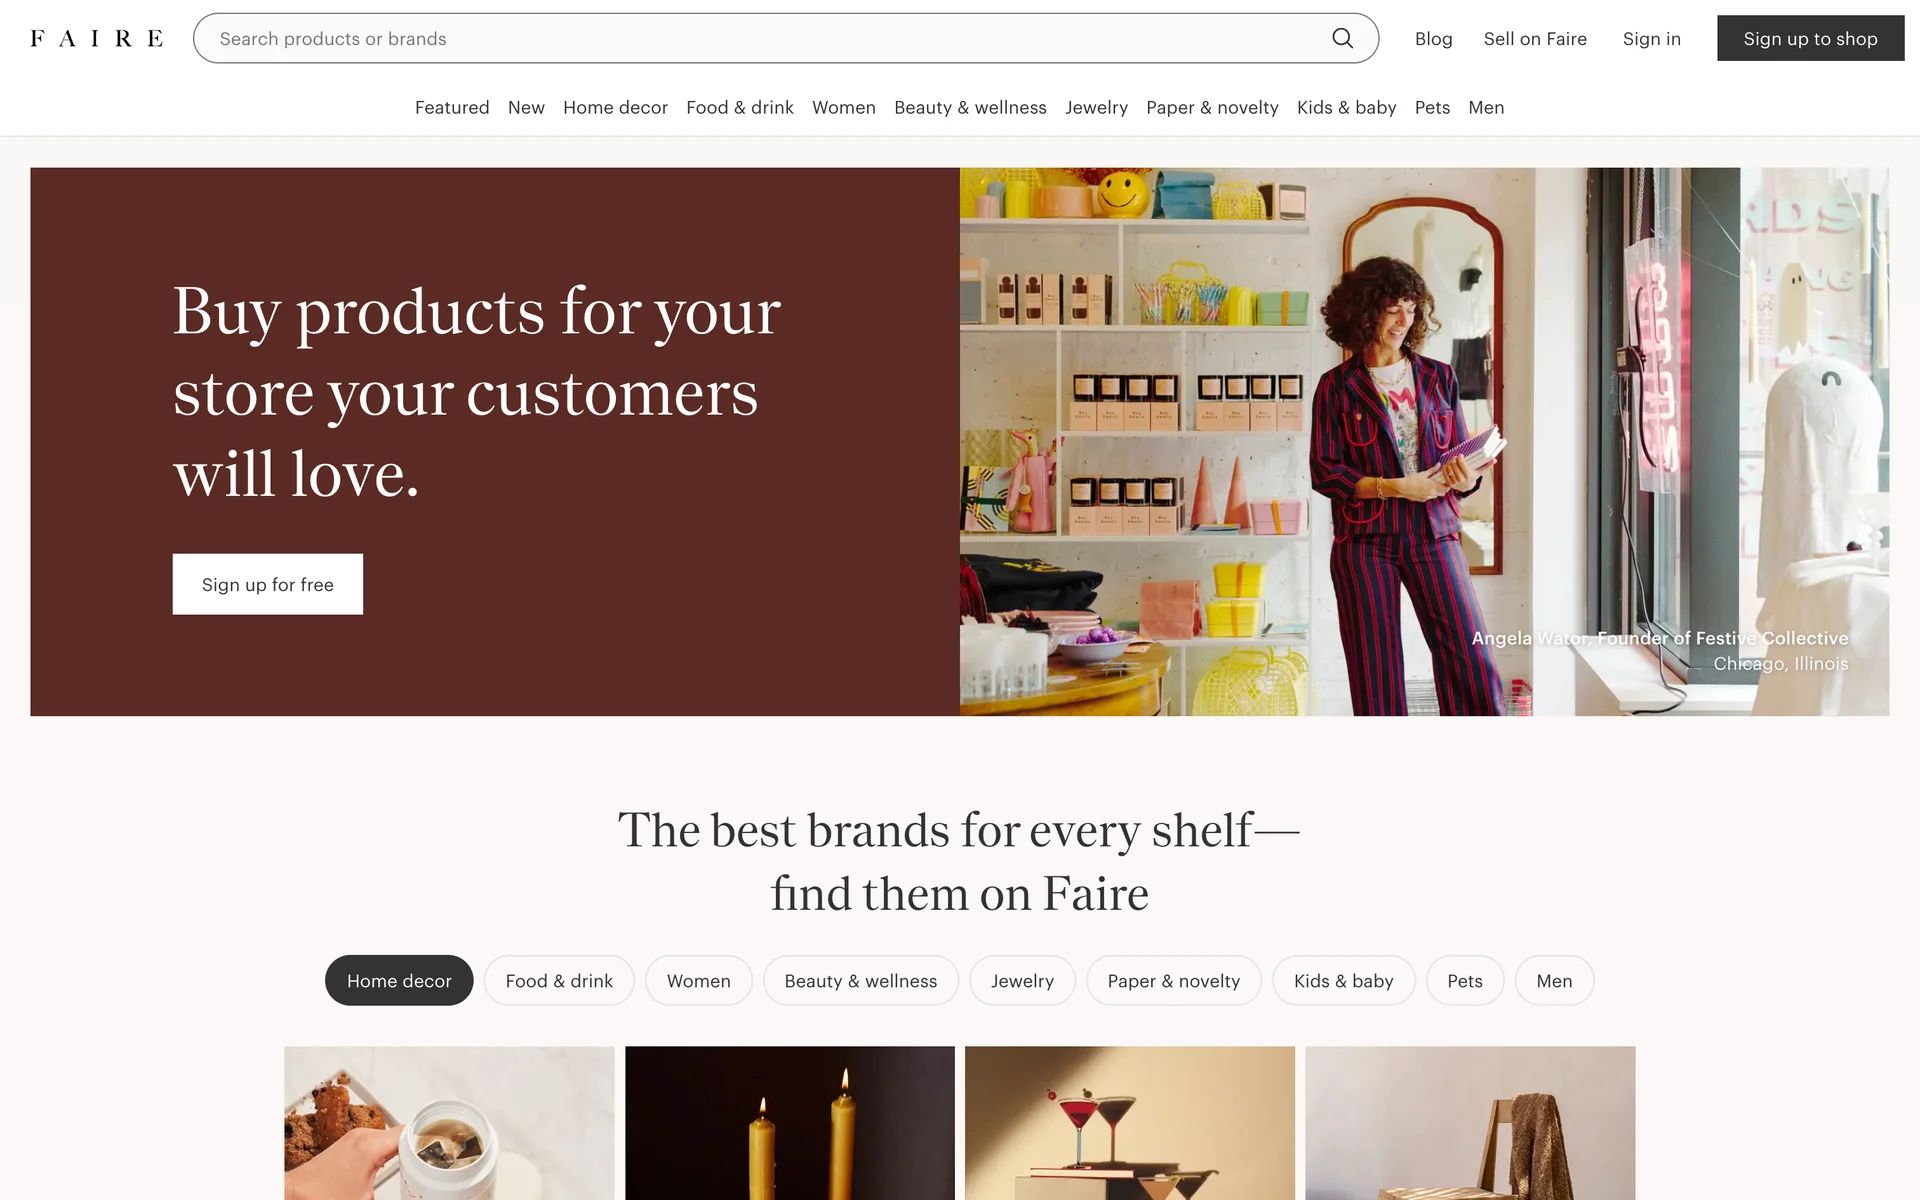Select the Jewelry pill tab
1920x1200 pixels.
pyautogui.click(x=1022, y=981)
